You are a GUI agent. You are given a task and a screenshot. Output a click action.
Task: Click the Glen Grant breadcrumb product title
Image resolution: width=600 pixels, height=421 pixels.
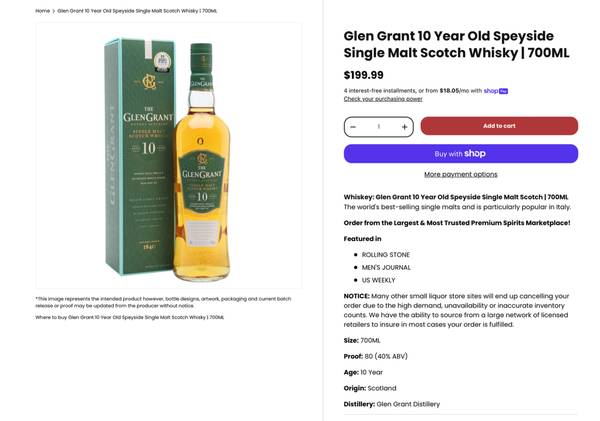137,11
